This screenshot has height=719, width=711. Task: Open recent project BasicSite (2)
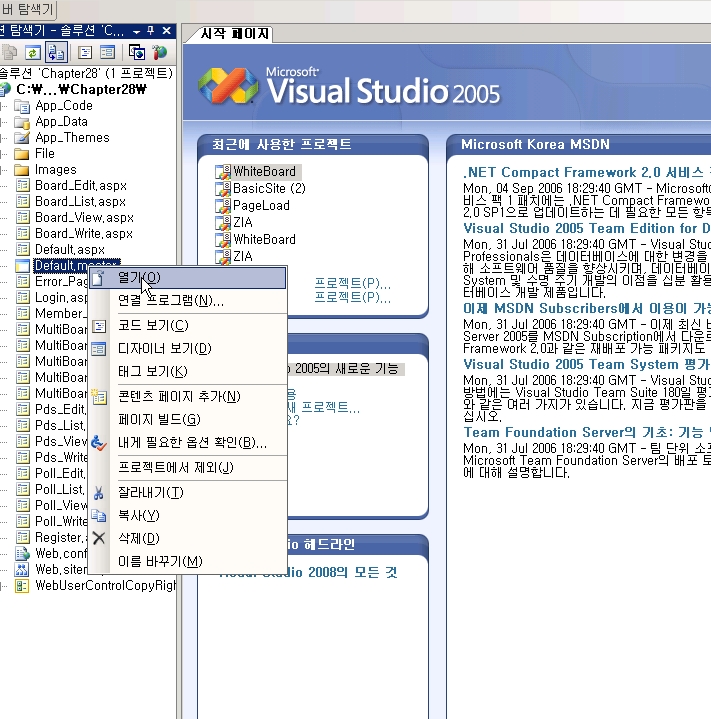270,188
